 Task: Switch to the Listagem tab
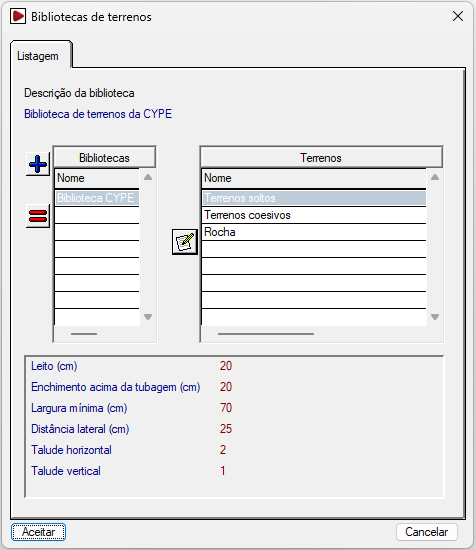(x=38, y=56)
